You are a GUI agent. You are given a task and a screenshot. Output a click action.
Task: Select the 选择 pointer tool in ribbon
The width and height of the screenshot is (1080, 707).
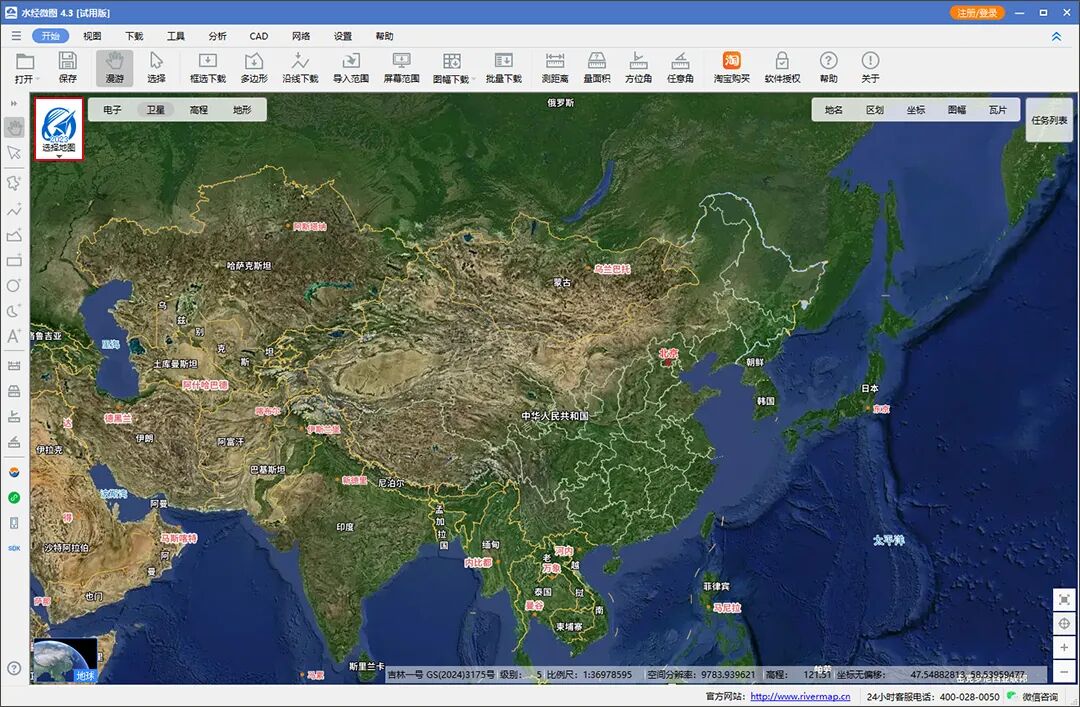156,68
